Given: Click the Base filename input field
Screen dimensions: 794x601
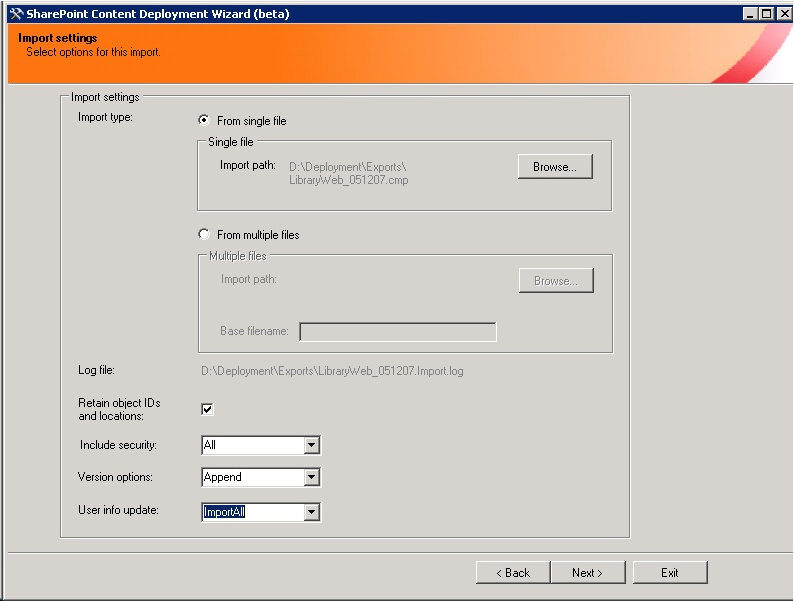Looking at the screenshot, I should (x=398, y=332).
